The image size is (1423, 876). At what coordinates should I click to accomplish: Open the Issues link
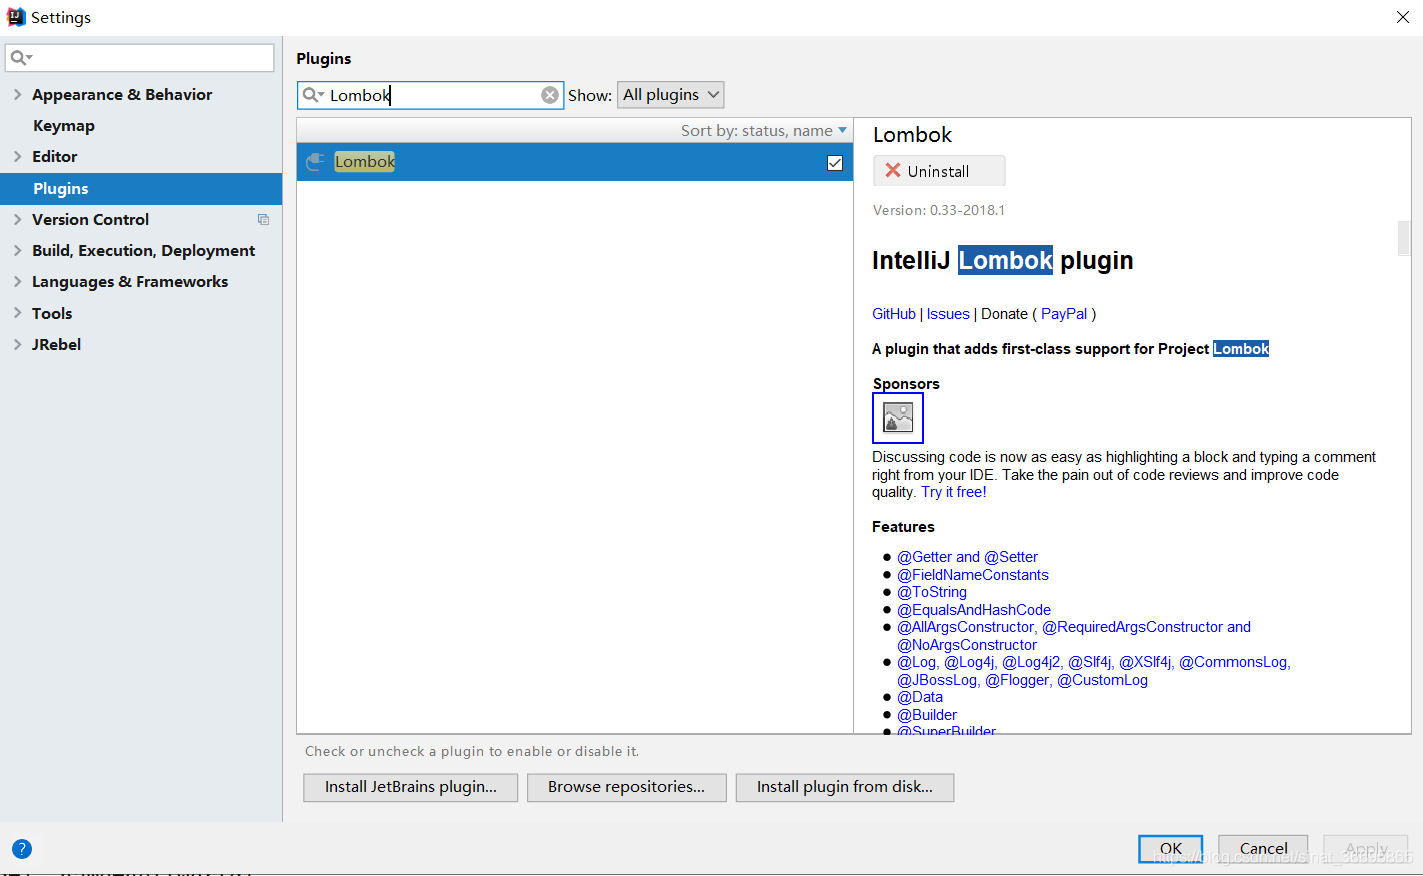coord(948,314)
